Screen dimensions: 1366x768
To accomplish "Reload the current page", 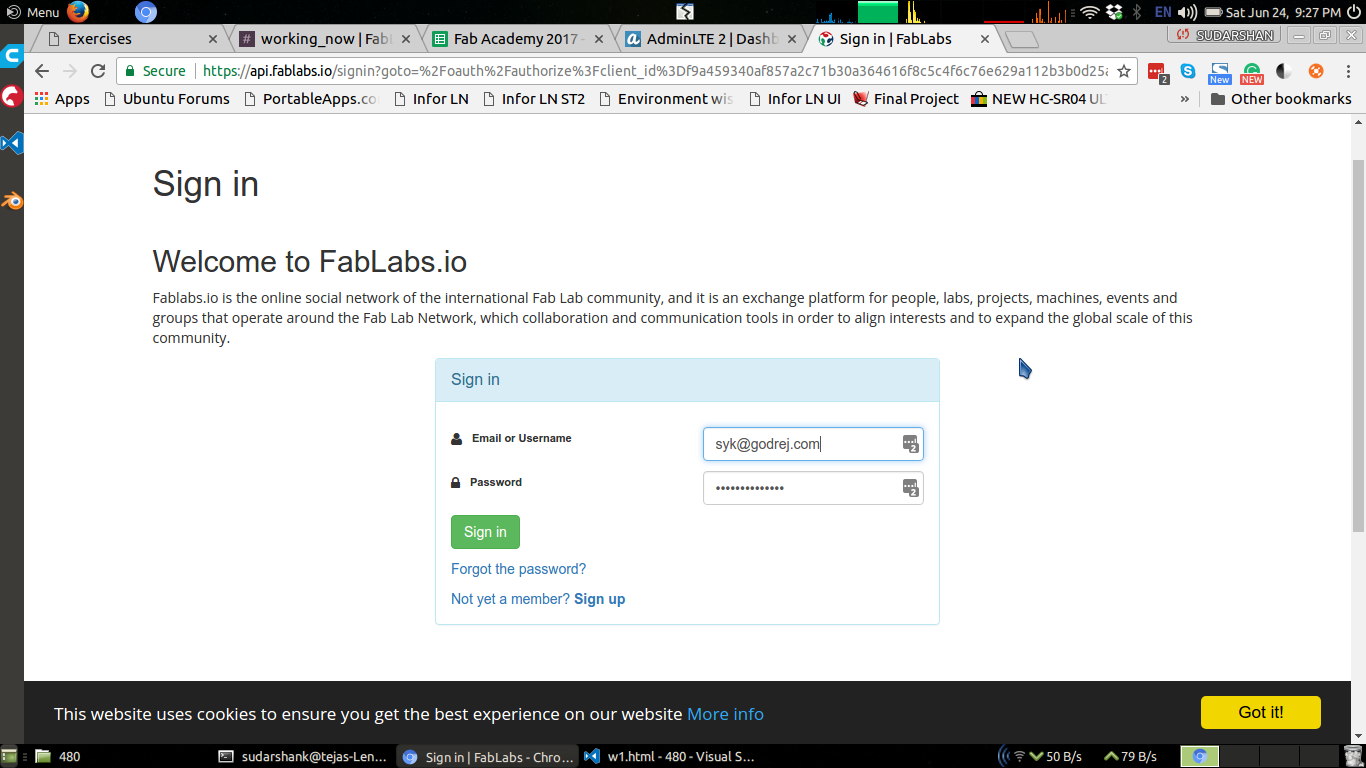I will pyautogui.click(x=98, y=71).
